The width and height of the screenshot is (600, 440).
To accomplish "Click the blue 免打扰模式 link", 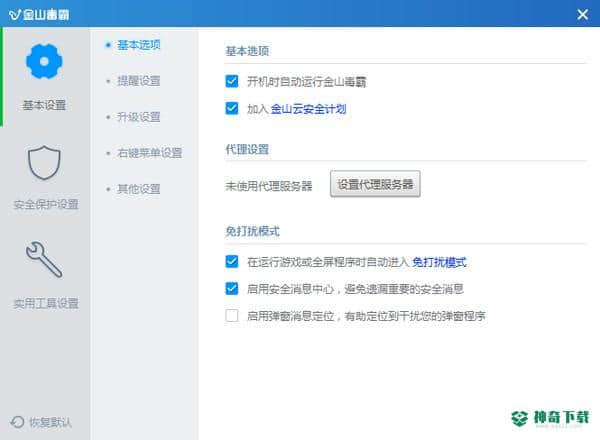I will 439,262.
